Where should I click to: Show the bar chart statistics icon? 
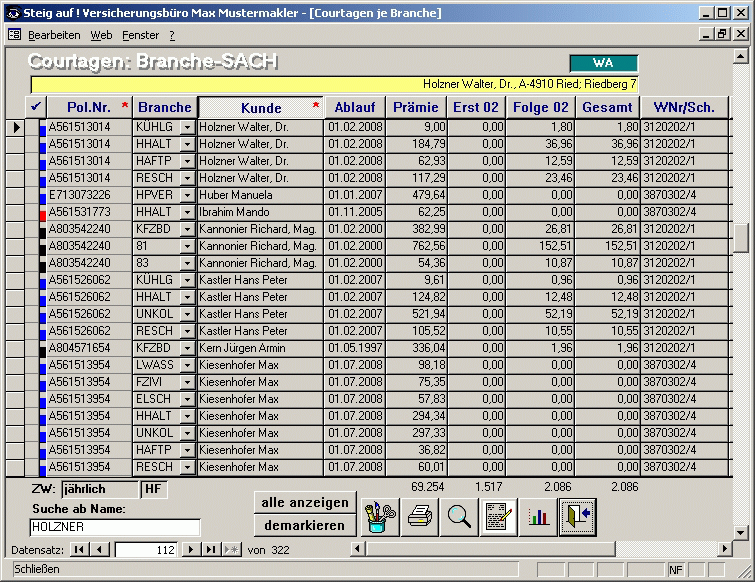[538, 517]
